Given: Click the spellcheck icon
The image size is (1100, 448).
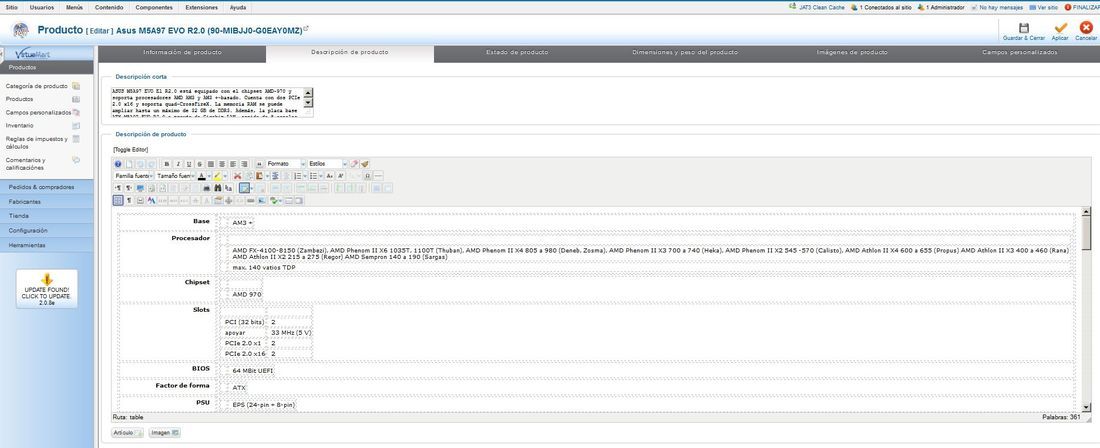Looking at the screenshot, I should click(x=274, y=201).
